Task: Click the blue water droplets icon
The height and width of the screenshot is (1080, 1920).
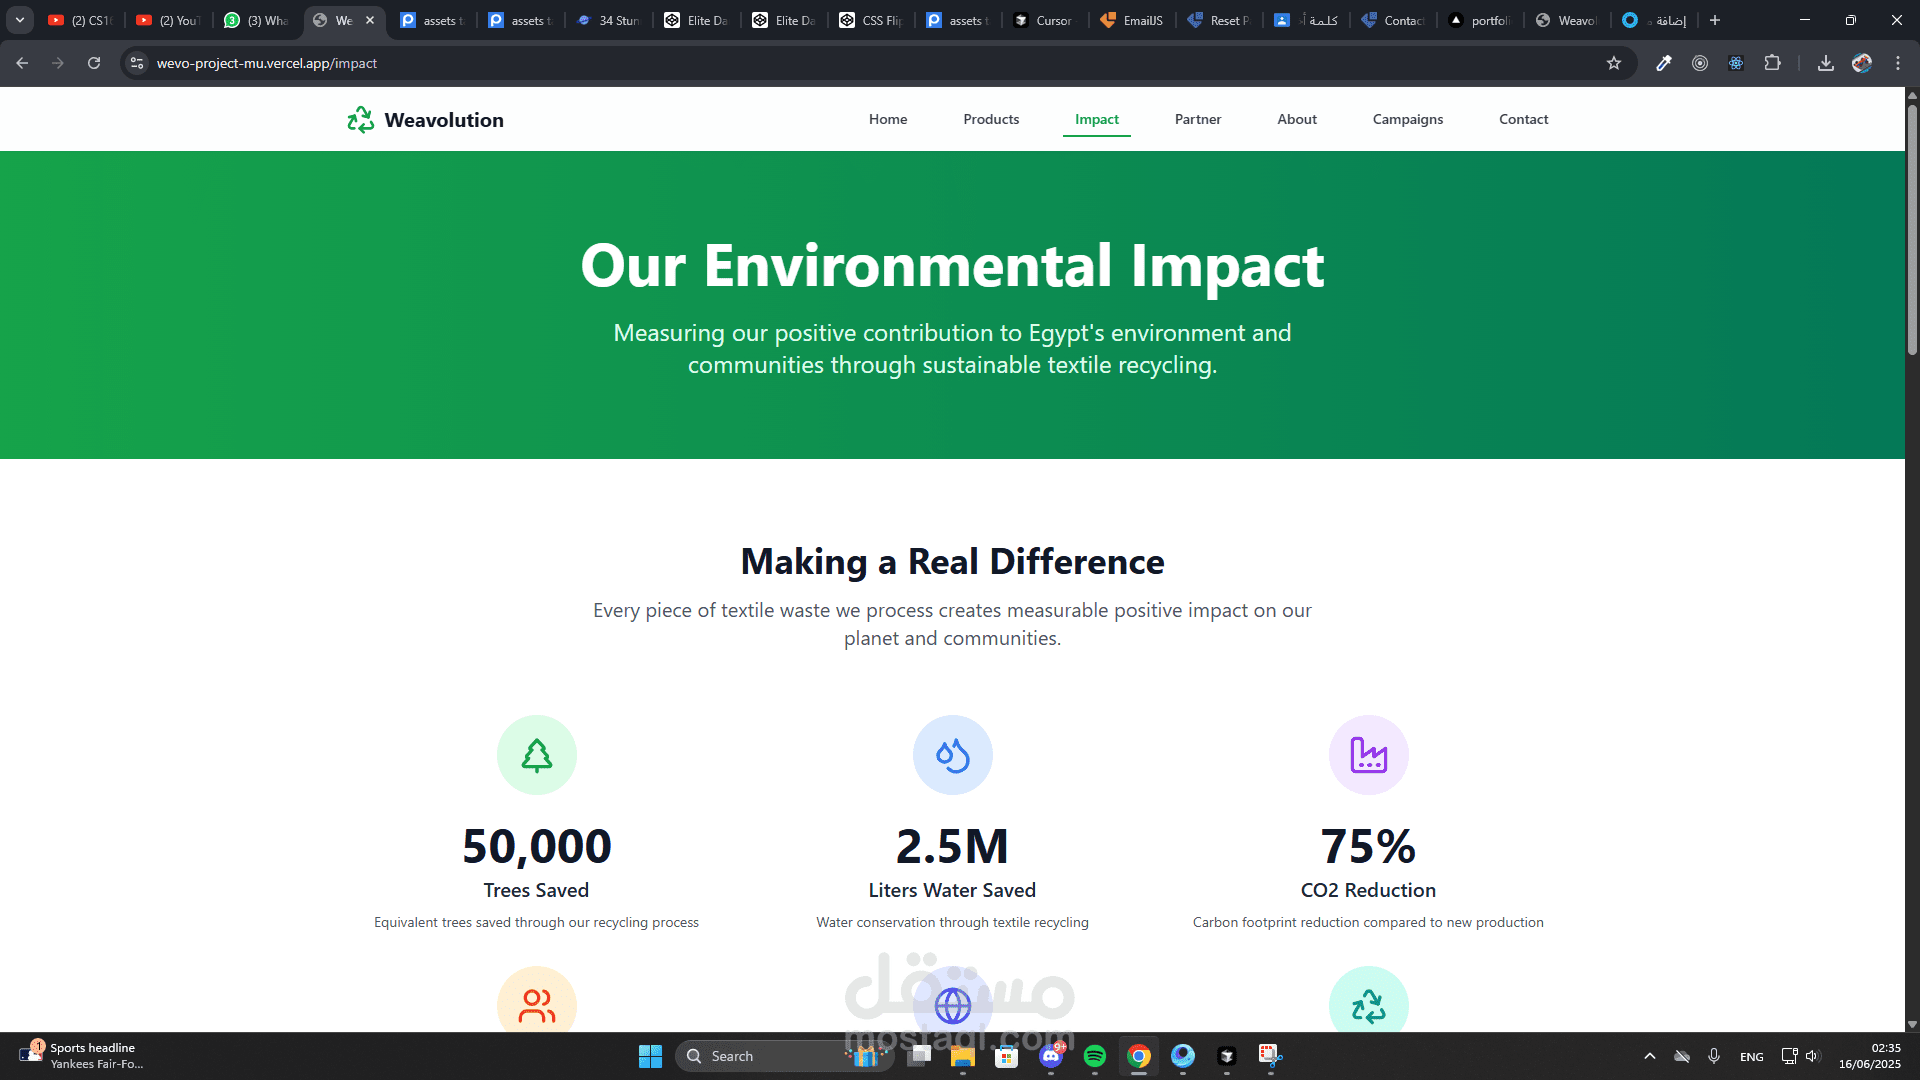Action: pos(952,755)
